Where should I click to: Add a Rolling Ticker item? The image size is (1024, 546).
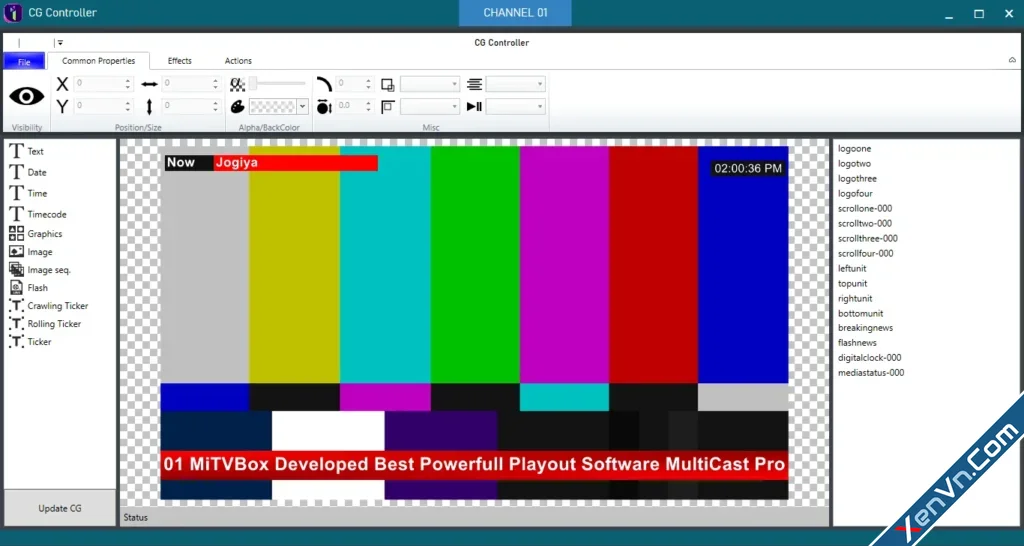44,324
